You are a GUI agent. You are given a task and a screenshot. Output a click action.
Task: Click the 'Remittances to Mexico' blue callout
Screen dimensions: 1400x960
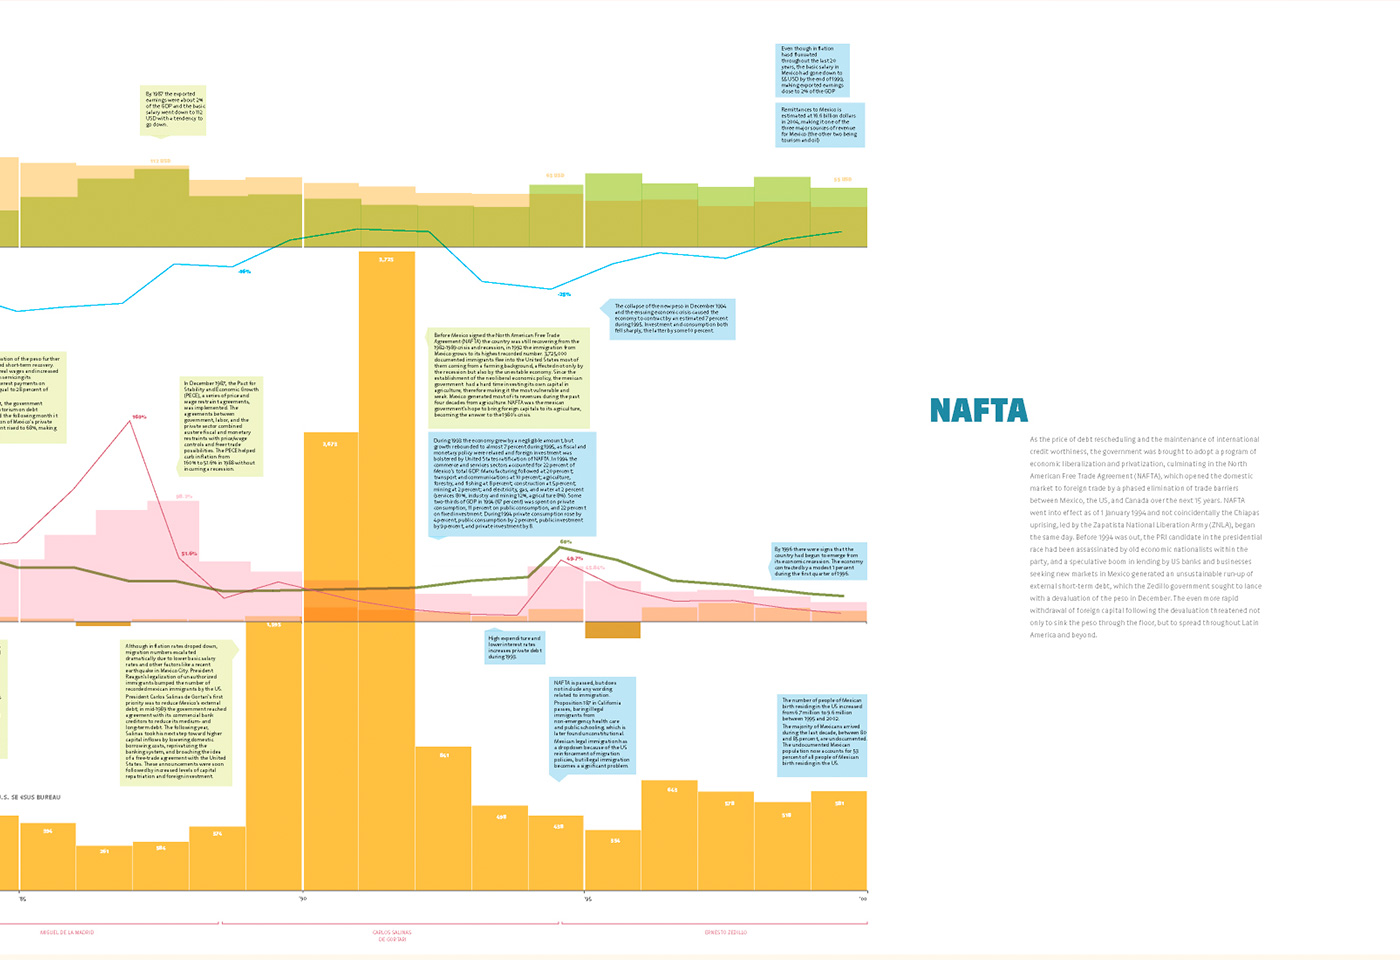tap(819, 125)
